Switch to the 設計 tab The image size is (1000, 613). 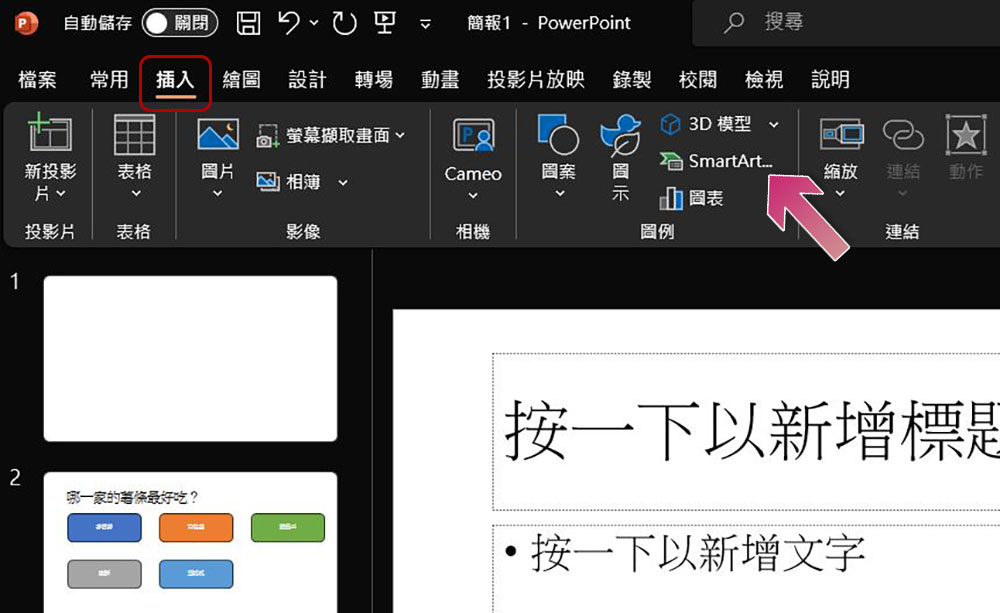(x=307, y=80)
